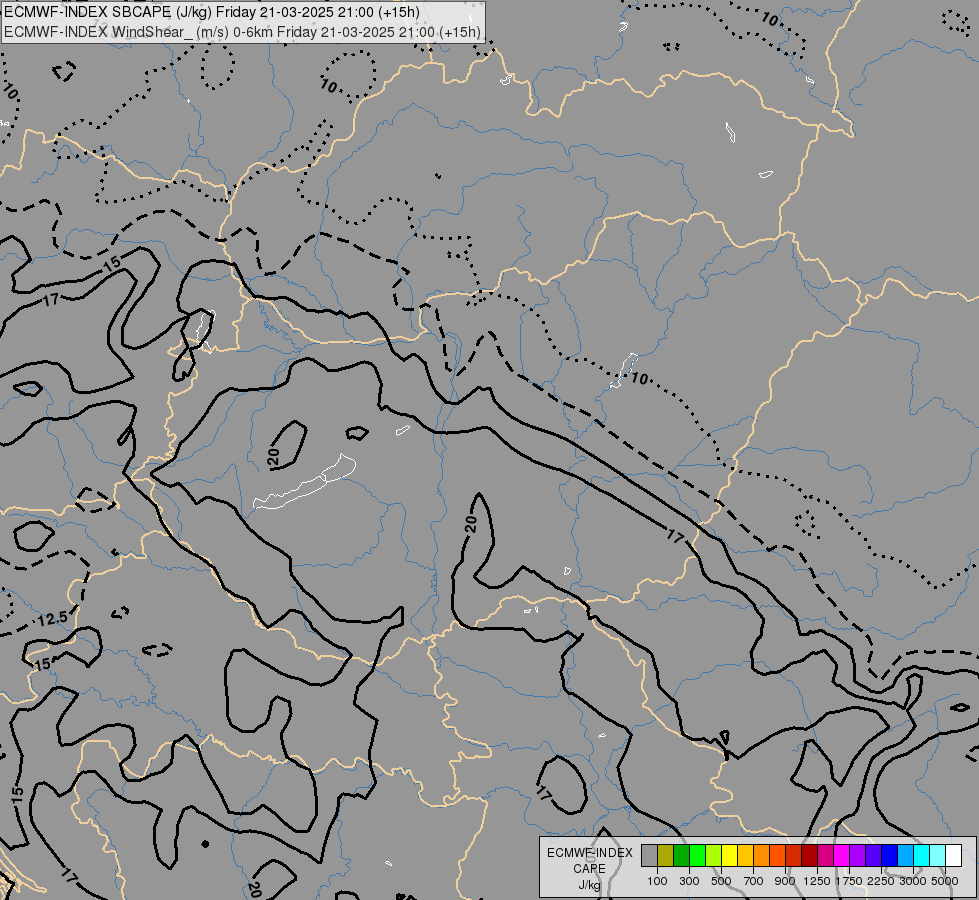Click the legend value "3000"
This screenshot has height=900, width=979.
(x=913, y=881)
